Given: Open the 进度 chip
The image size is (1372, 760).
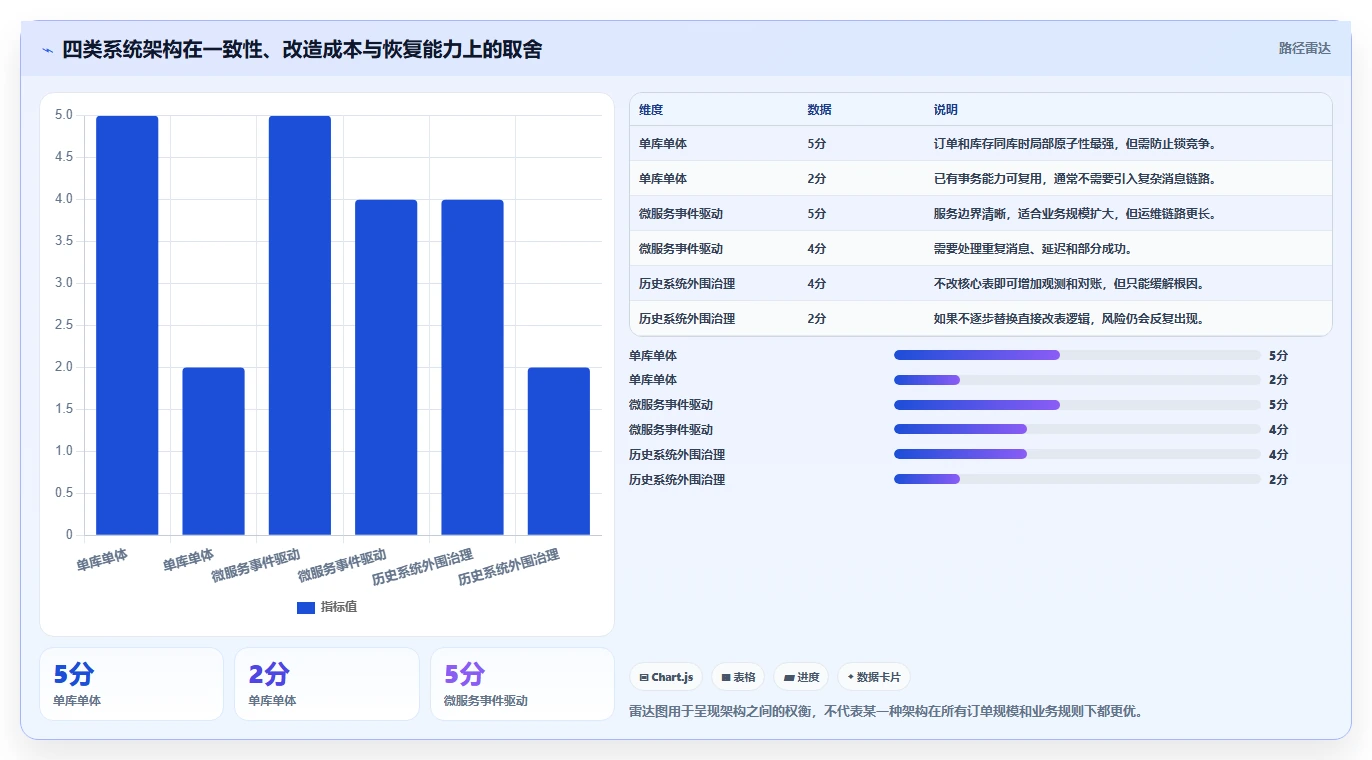Looking at the screenshot, I should (801, 677).
